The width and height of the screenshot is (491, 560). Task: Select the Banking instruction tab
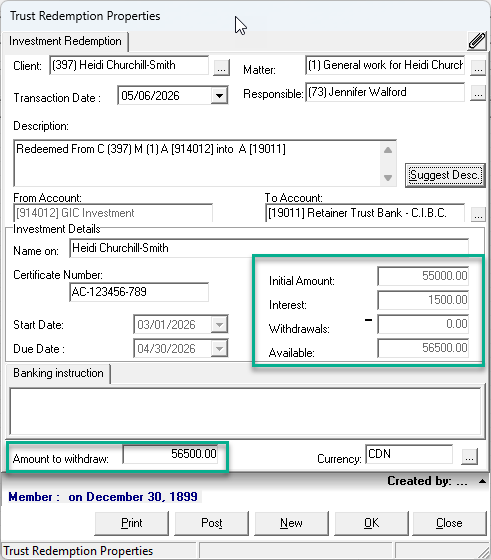[58, 373]
